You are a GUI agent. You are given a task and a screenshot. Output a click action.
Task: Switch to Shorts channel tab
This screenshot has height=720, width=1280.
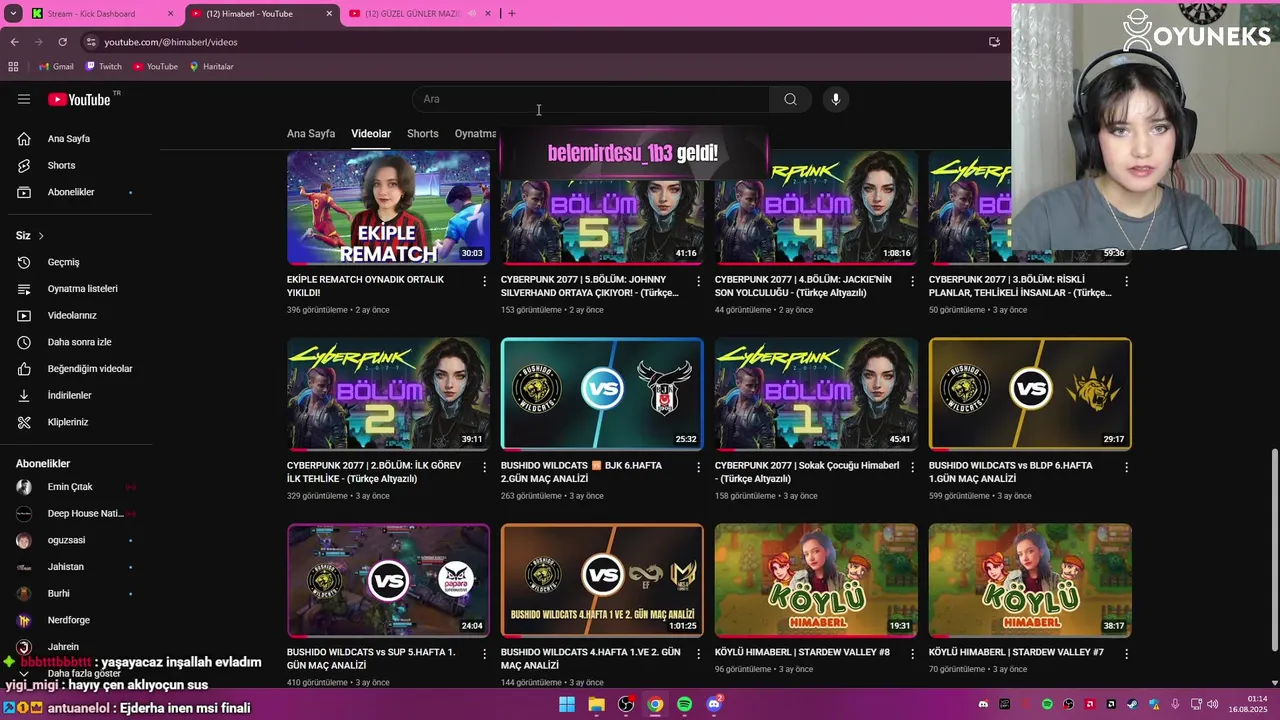[x=423, y=134]
